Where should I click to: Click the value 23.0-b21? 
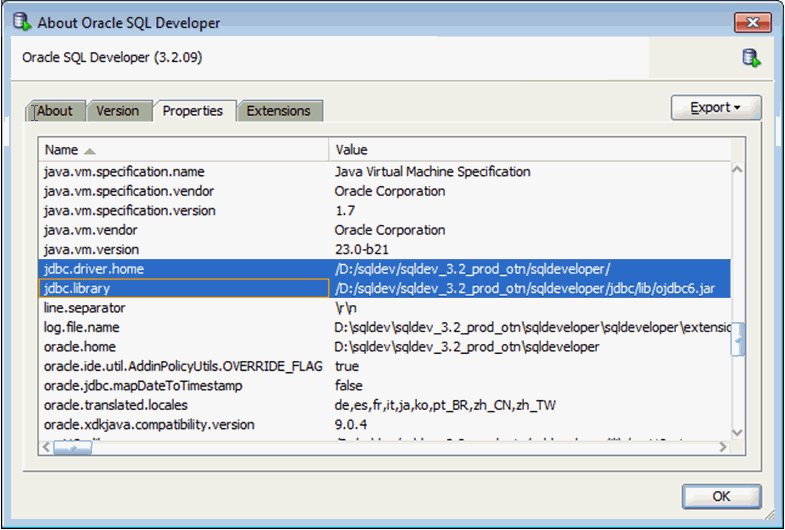pyautogui.click(x=361, y=250)
